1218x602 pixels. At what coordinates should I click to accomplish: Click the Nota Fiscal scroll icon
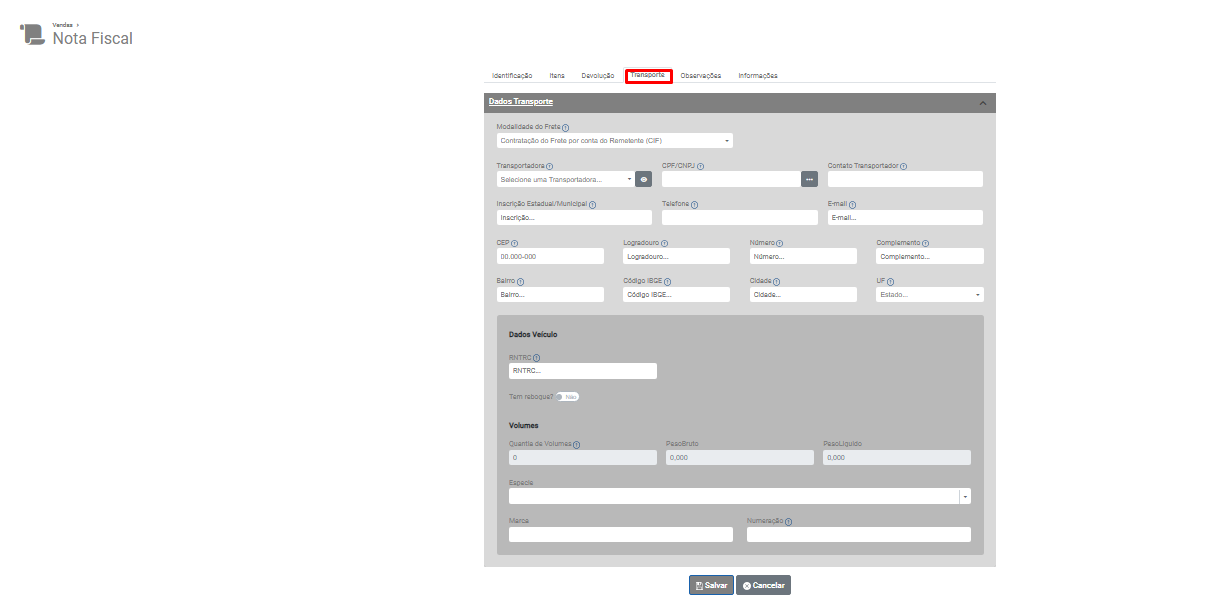tap(33, 35)
